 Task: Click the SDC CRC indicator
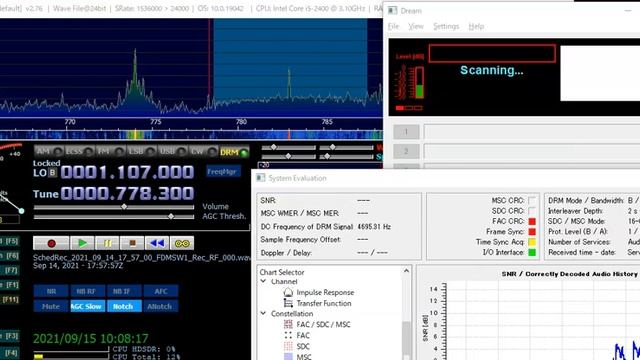click(x=532, y=211)
